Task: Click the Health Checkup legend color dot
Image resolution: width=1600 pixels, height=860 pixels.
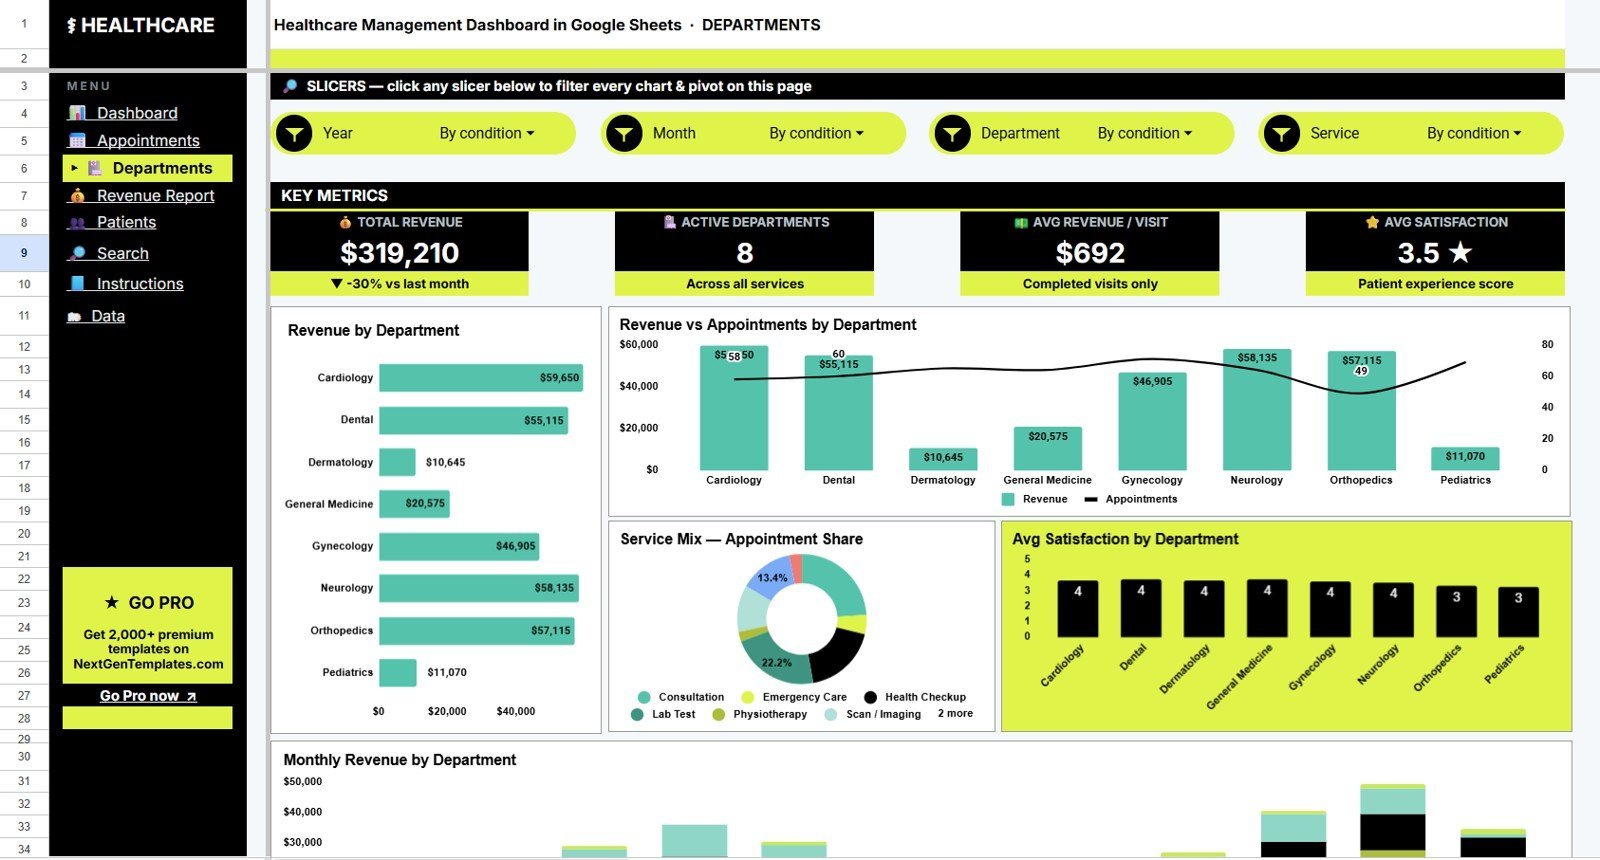Action: pos(870,697)
